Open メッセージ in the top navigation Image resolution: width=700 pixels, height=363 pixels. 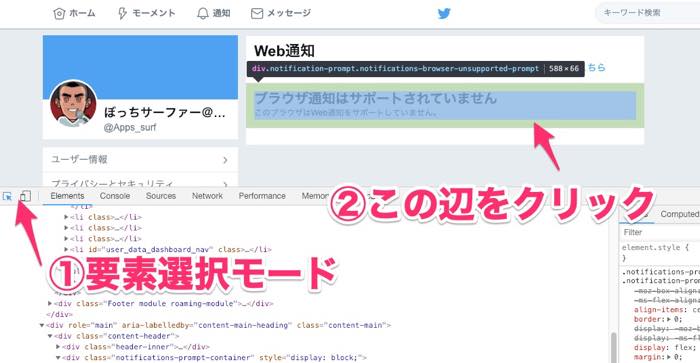[281, 13]
